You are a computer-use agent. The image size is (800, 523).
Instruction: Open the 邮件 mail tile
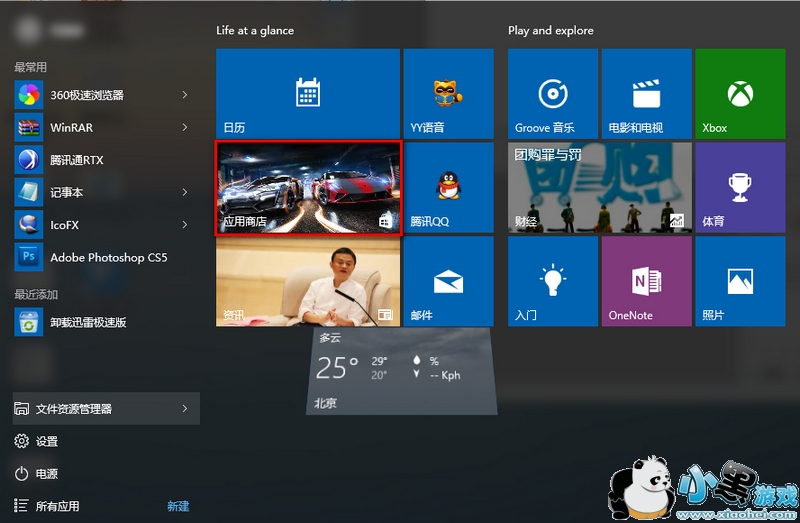[448, 281]
